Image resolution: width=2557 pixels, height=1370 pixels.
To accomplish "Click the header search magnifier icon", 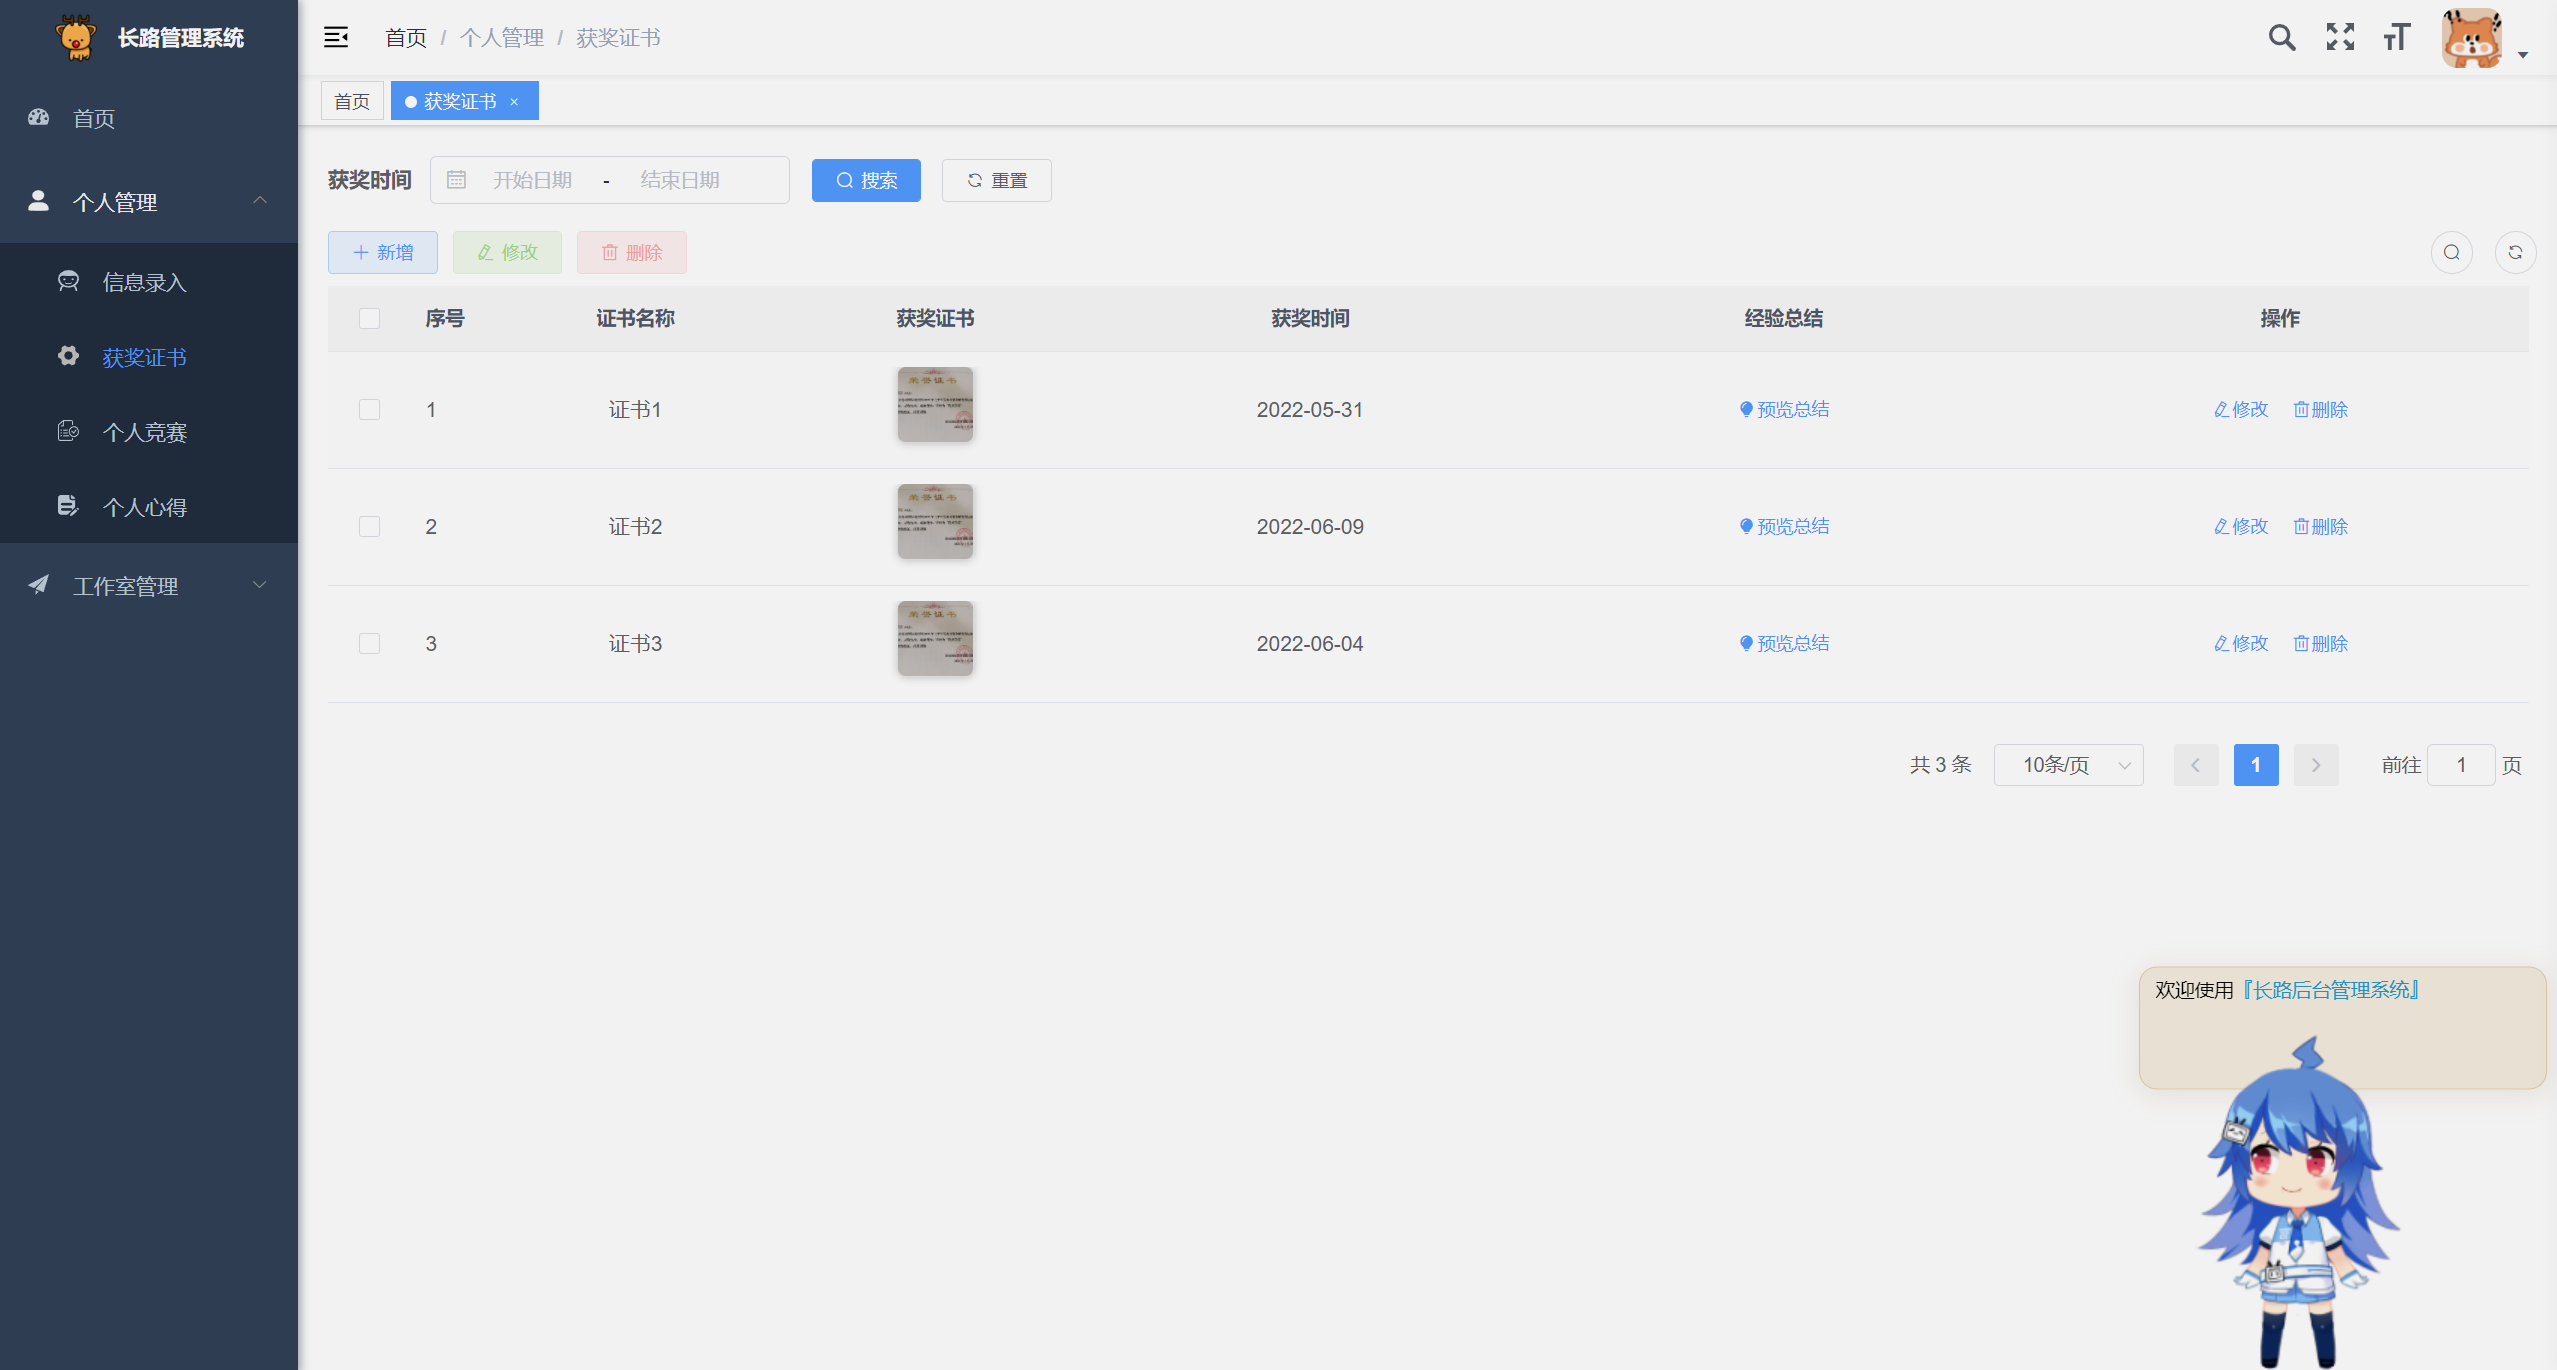I will point(2281,38).
